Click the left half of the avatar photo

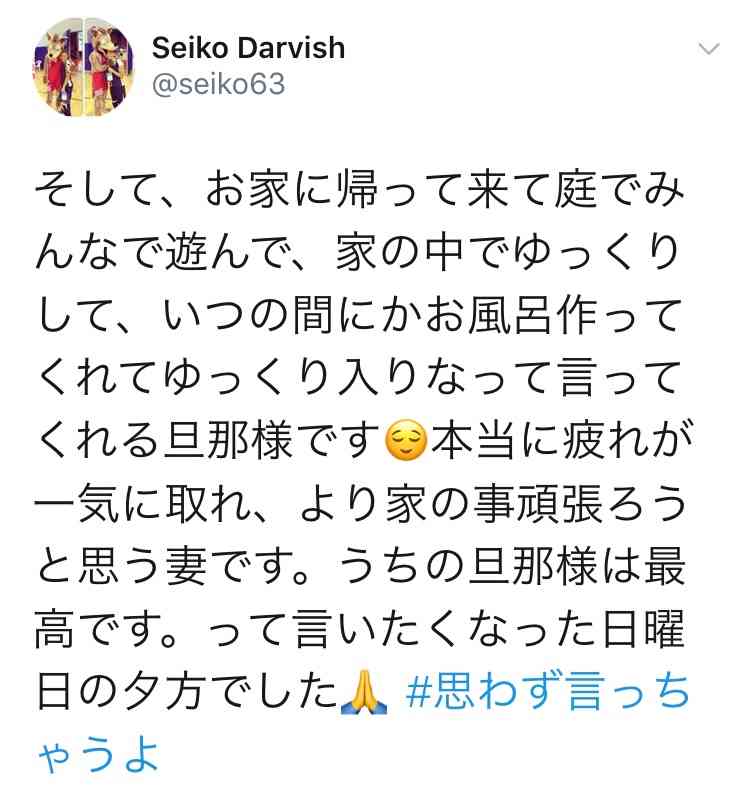(x=58, y=67)
